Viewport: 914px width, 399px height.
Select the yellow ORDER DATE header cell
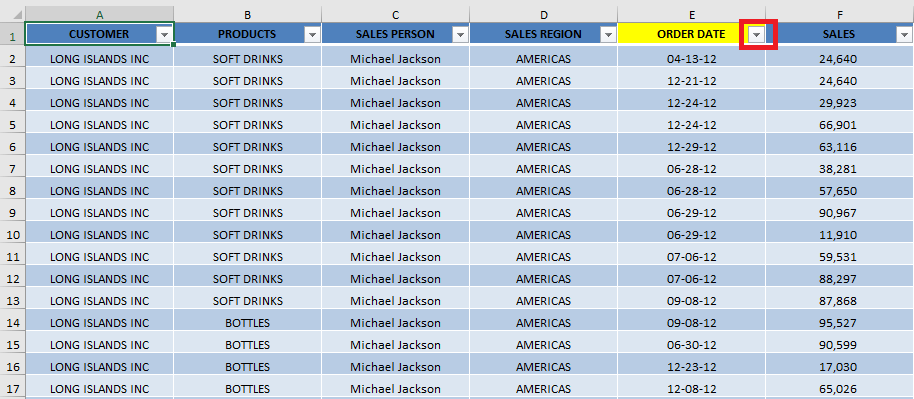(x=692, y=34)
